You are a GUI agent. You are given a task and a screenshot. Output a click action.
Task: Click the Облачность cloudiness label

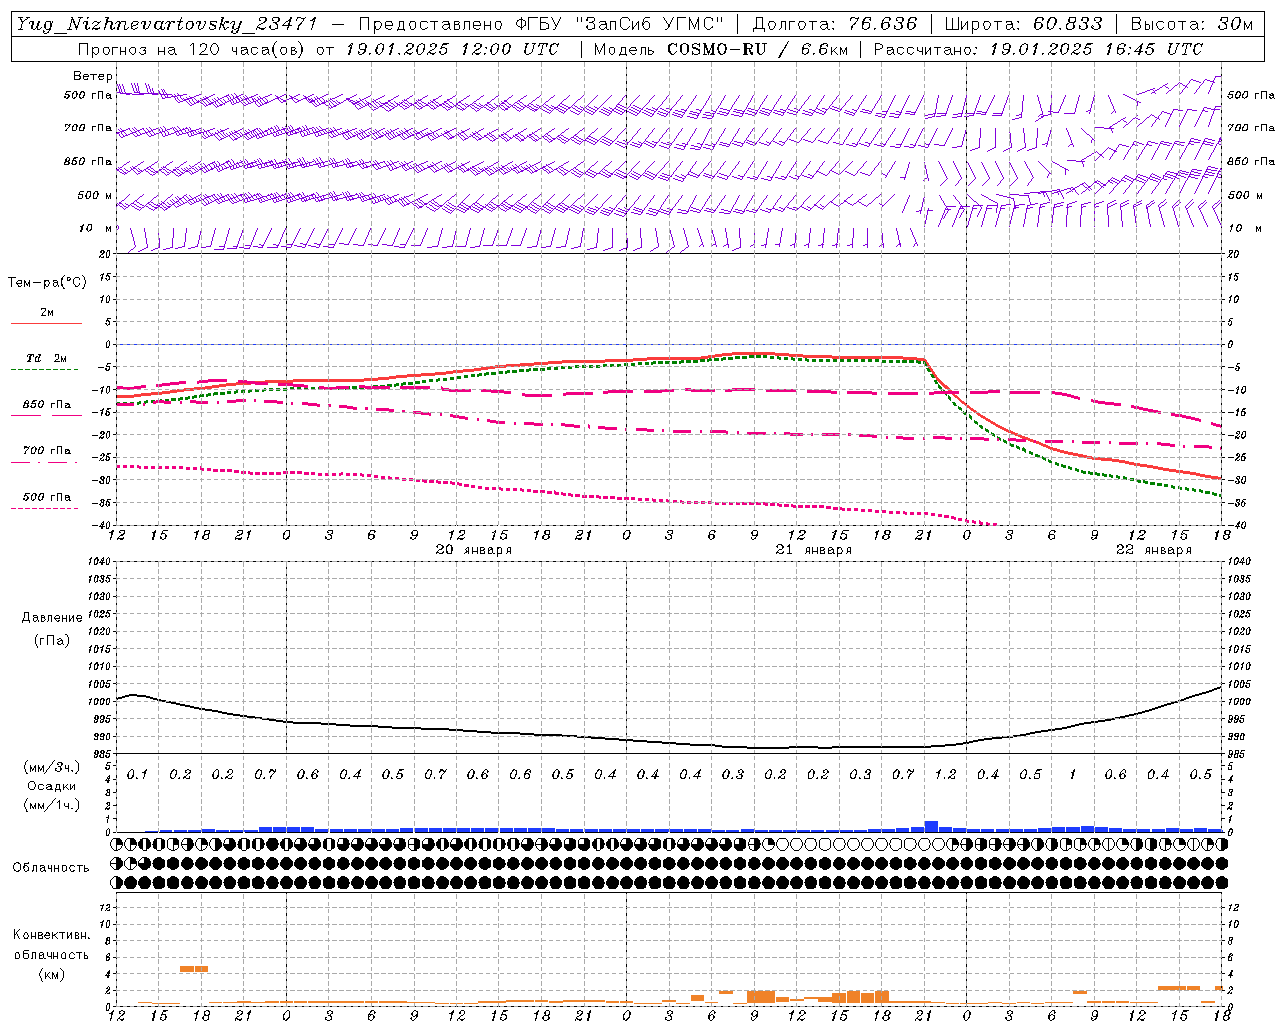(x=51, y=868)
